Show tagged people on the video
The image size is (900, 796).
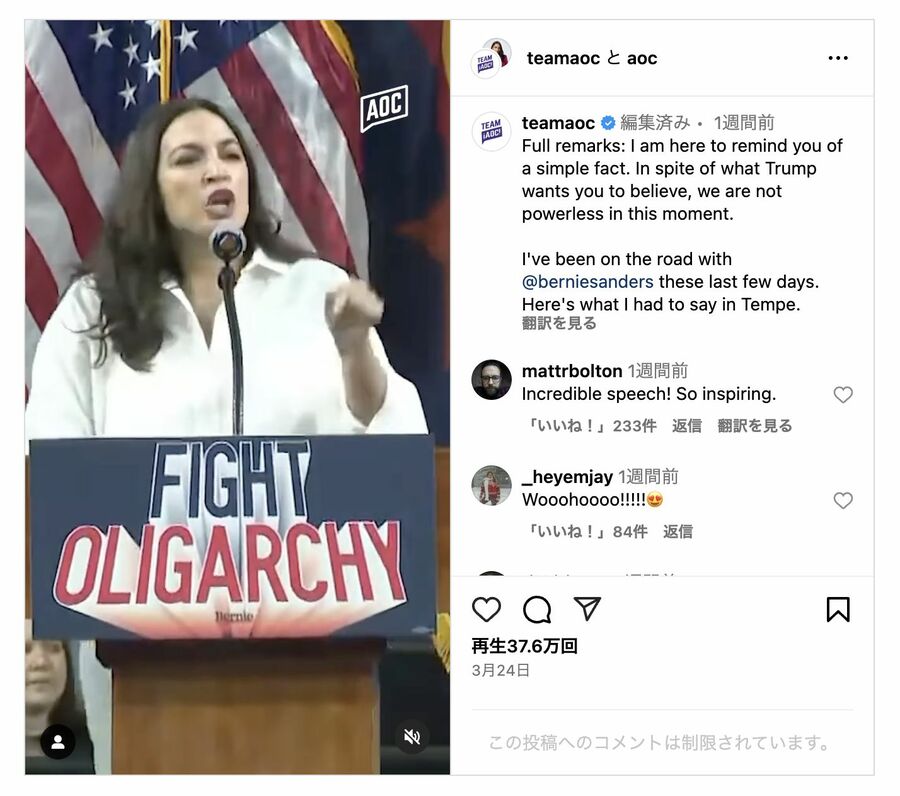57,741
